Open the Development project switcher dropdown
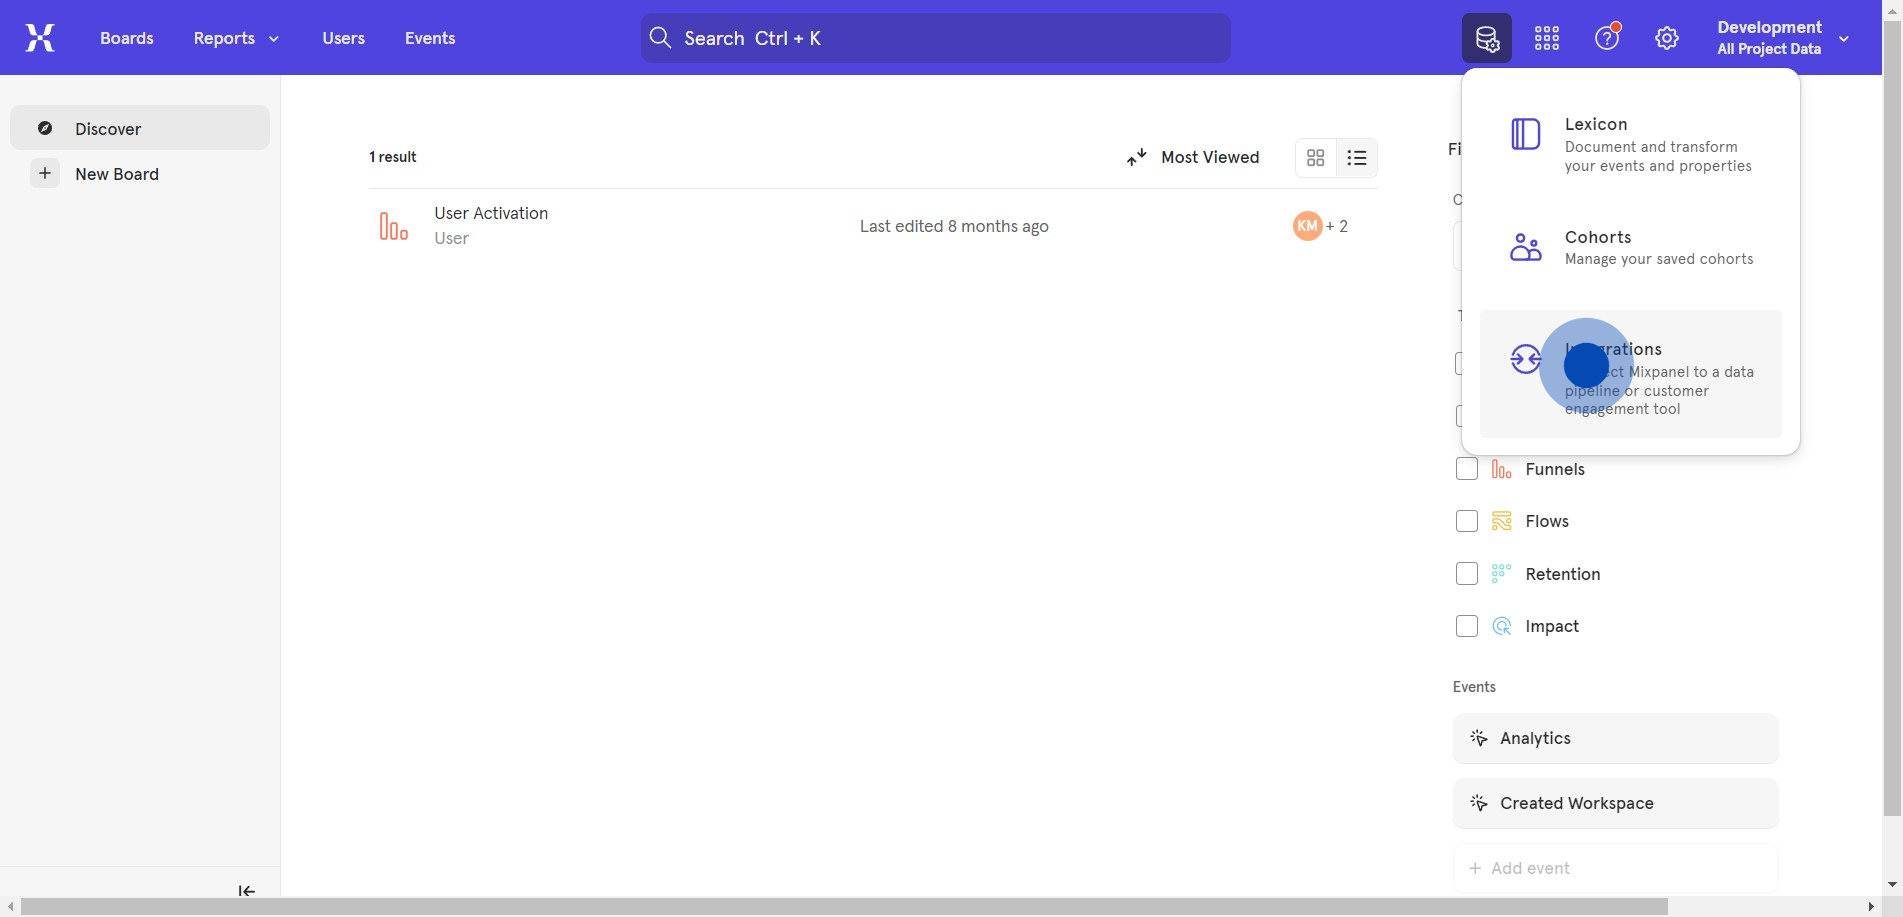 pyautogui.click(x=1782, y=38)
